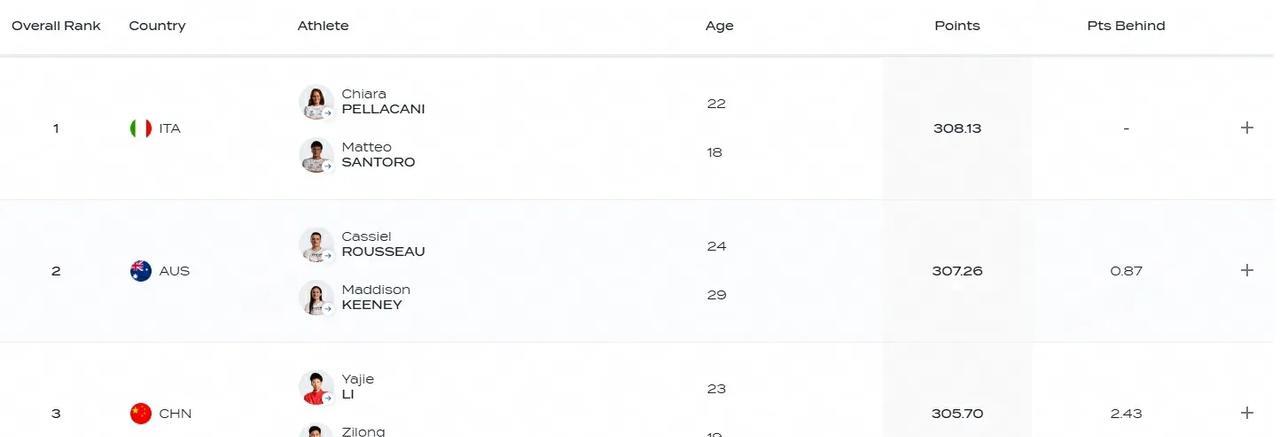
Task: Open Yajie Li's profile photo
Action: tap(316, 388)
